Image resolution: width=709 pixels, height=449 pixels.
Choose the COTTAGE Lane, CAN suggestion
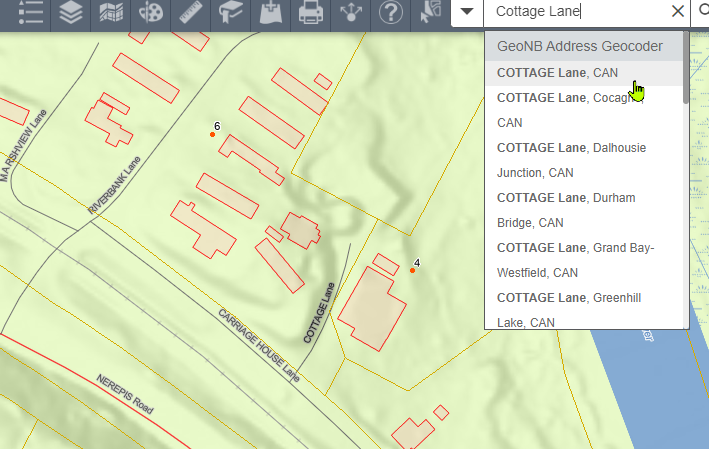tap(557, 72)
